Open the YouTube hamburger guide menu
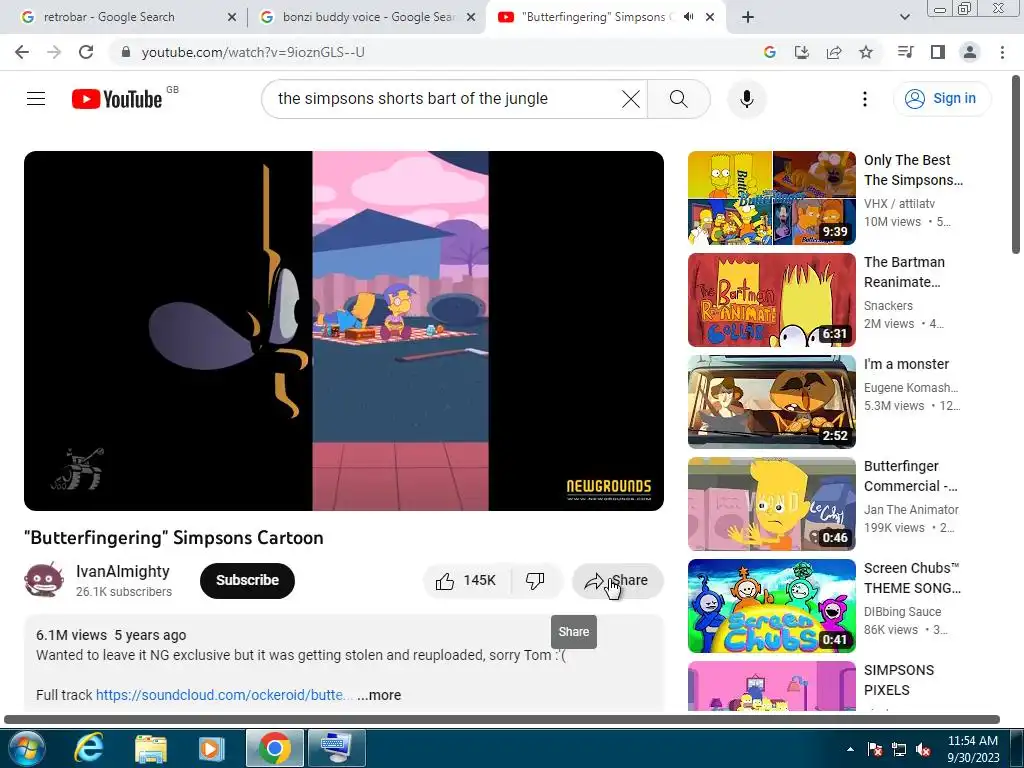1024x768 pixels. coord(36,99)
